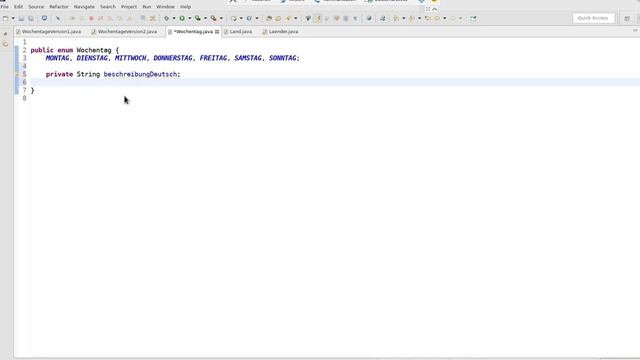Viewport: 640px width, 360px height.
Task: Click the Quick Access search field
Action: (593, 18)
